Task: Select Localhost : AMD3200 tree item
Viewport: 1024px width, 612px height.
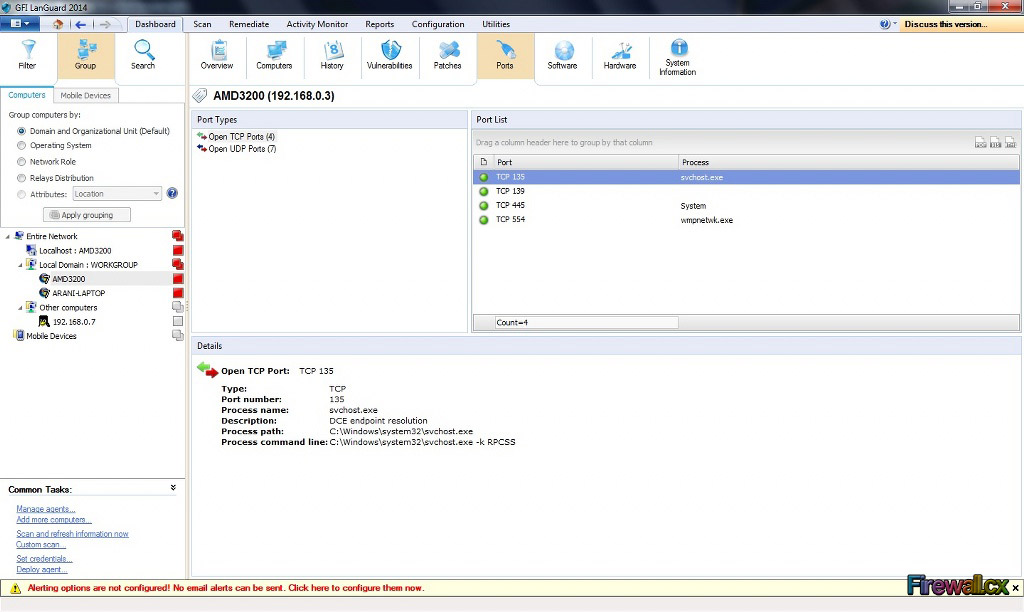Action: [x=75, y=251]
